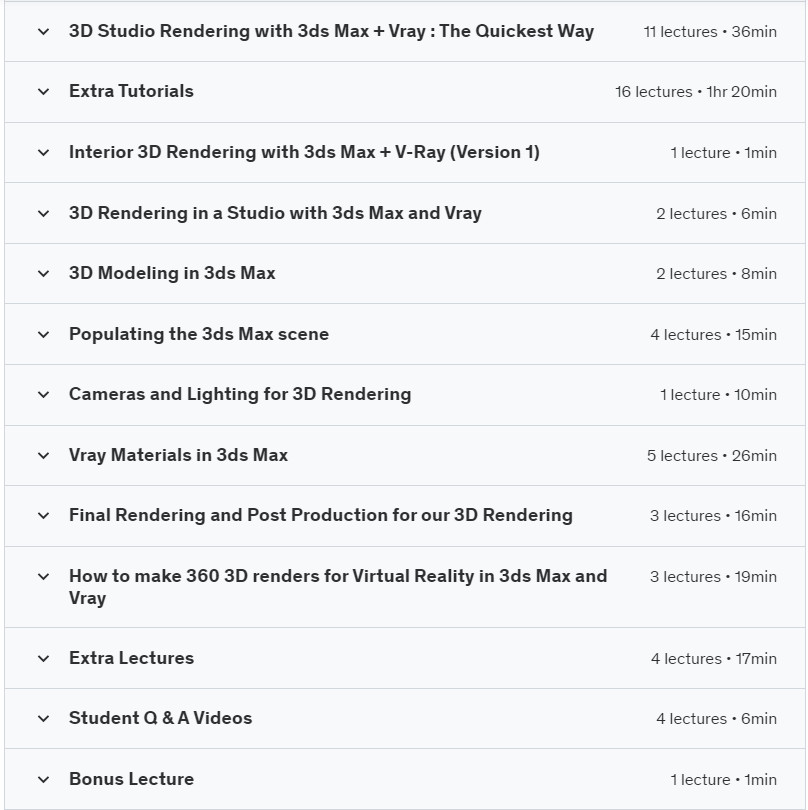Expand the Bonus Lecture section
The width and height of the screenshot is (808, 810).
405,779
